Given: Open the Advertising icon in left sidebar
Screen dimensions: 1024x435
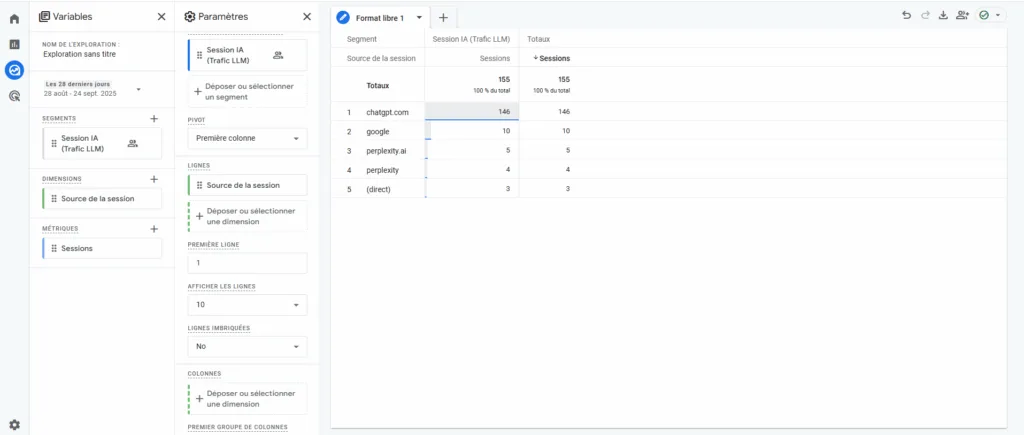Looking at the screenshot, I should 14,96.
